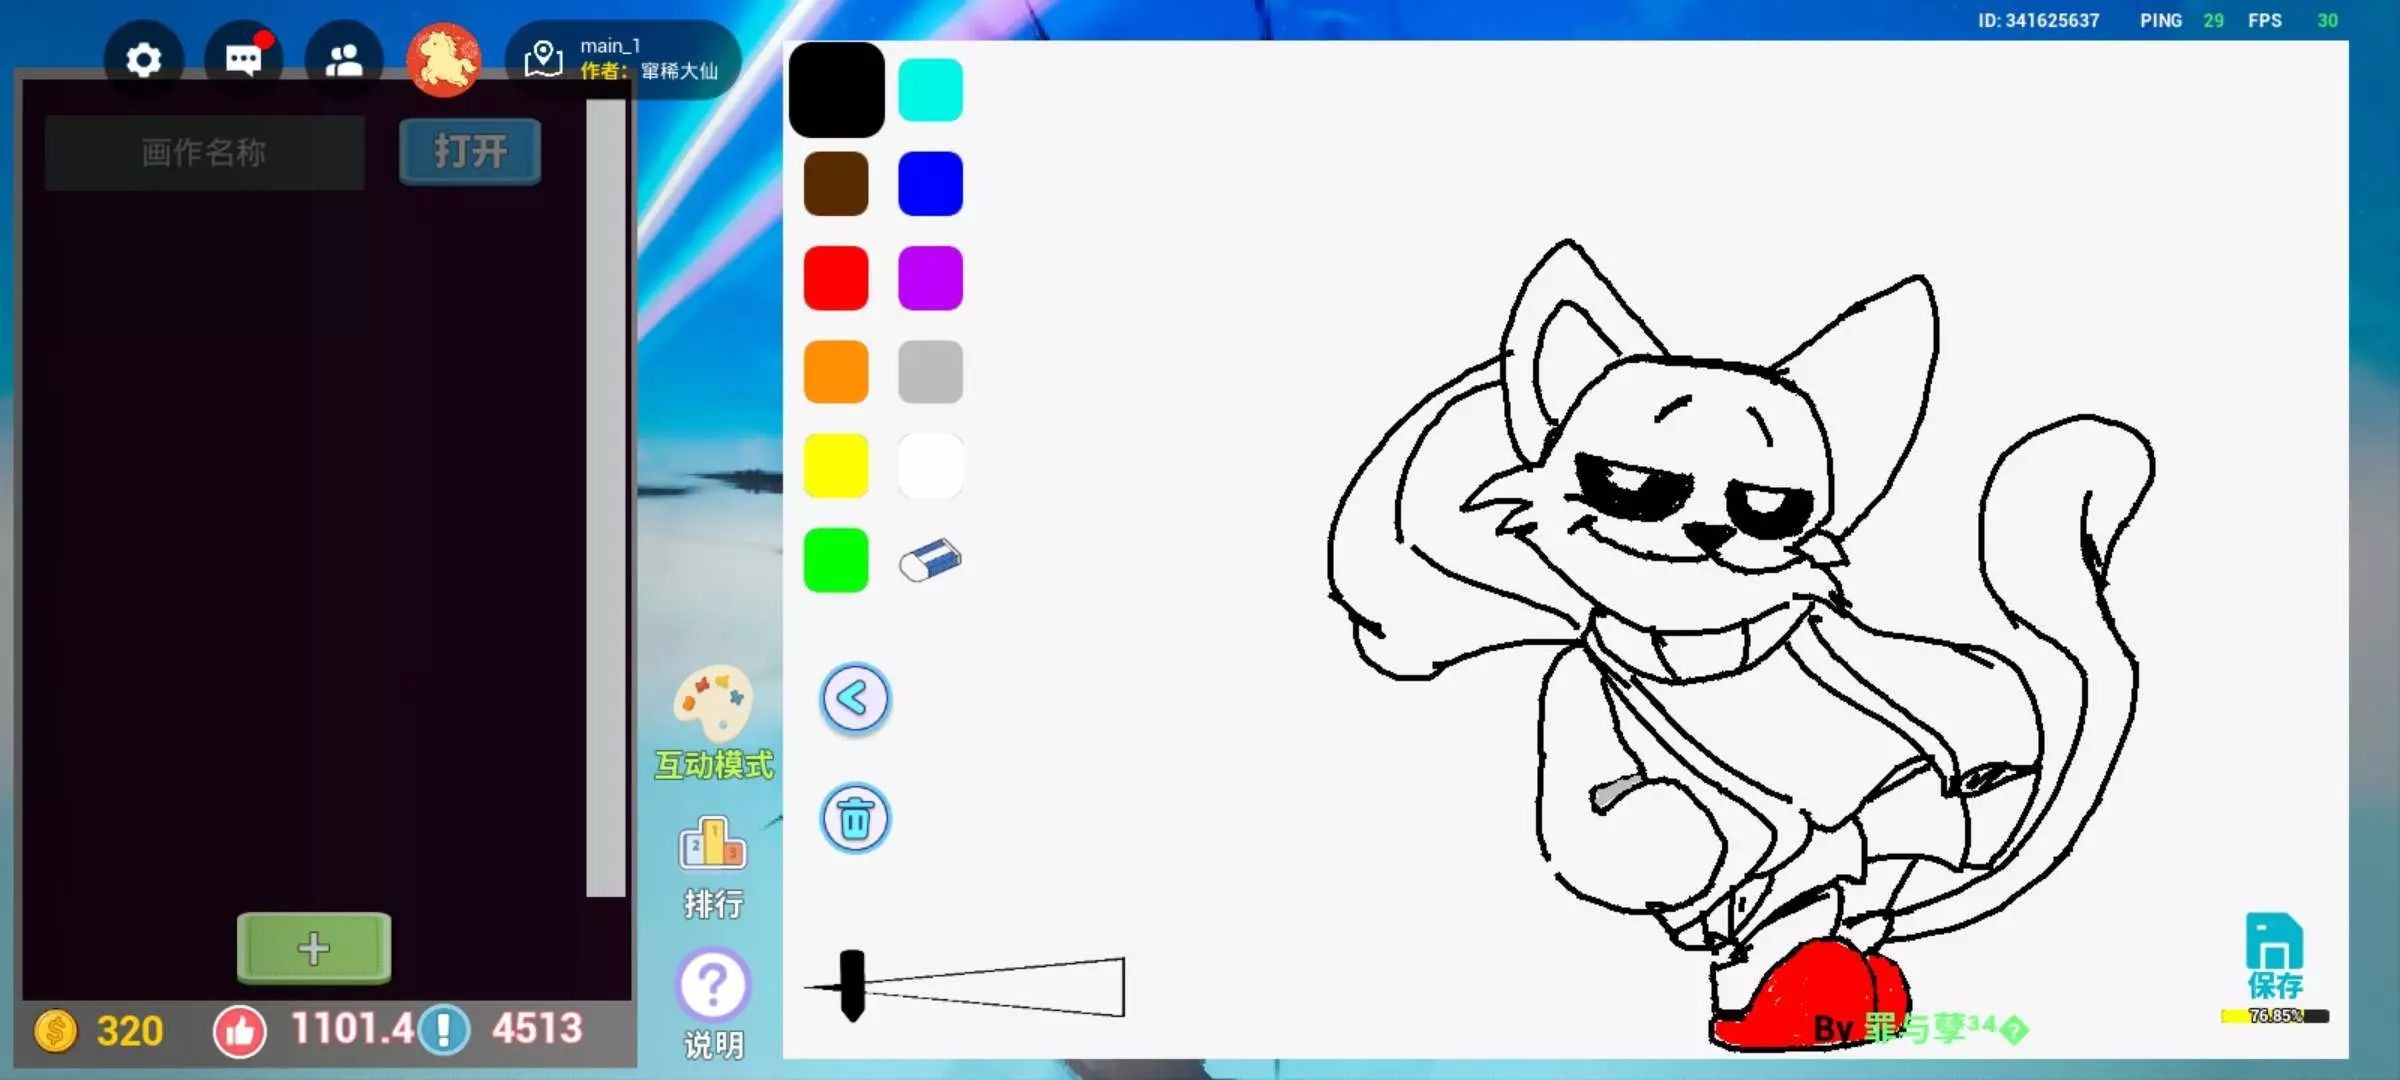Open the friends list icon
2400x1080 pixels.
pos(344,60)
